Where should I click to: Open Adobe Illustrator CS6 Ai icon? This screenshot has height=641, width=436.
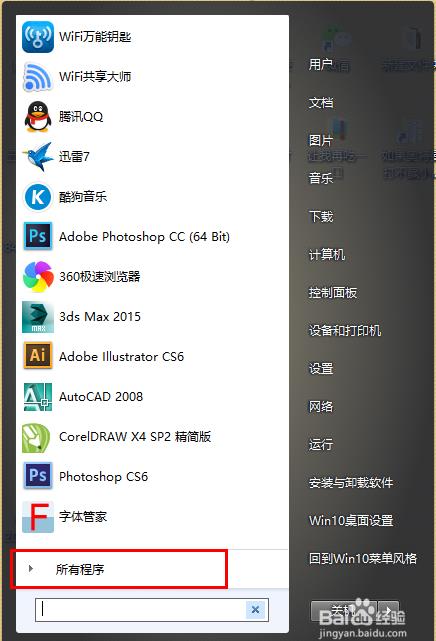coord(38,356)
